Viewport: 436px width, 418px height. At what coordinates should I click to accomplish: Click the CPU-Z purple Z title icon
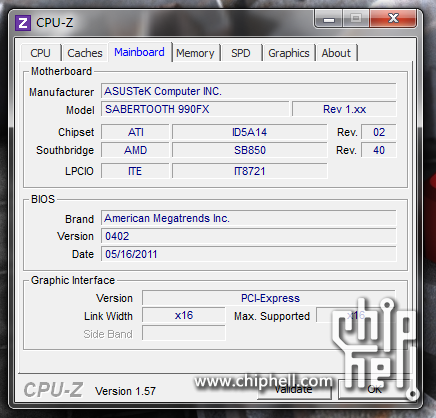[x=23, y=23]
